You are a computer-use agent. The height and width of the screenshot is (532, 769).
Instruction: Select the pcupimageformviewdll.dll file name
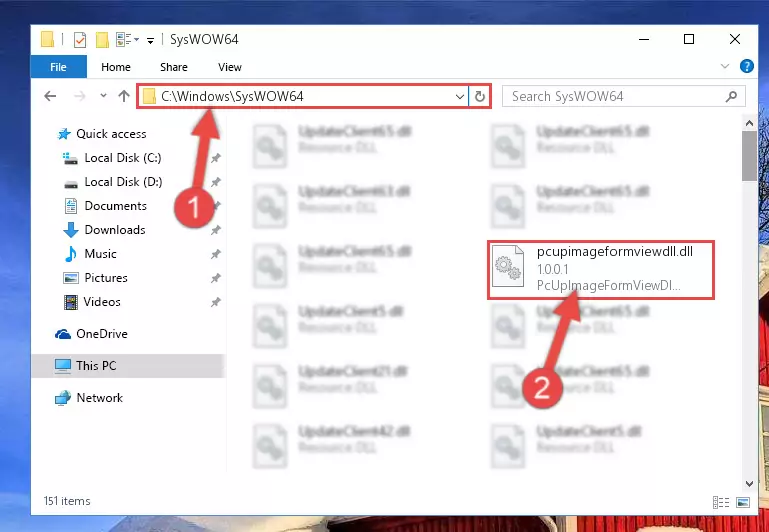tap(615, 252)
